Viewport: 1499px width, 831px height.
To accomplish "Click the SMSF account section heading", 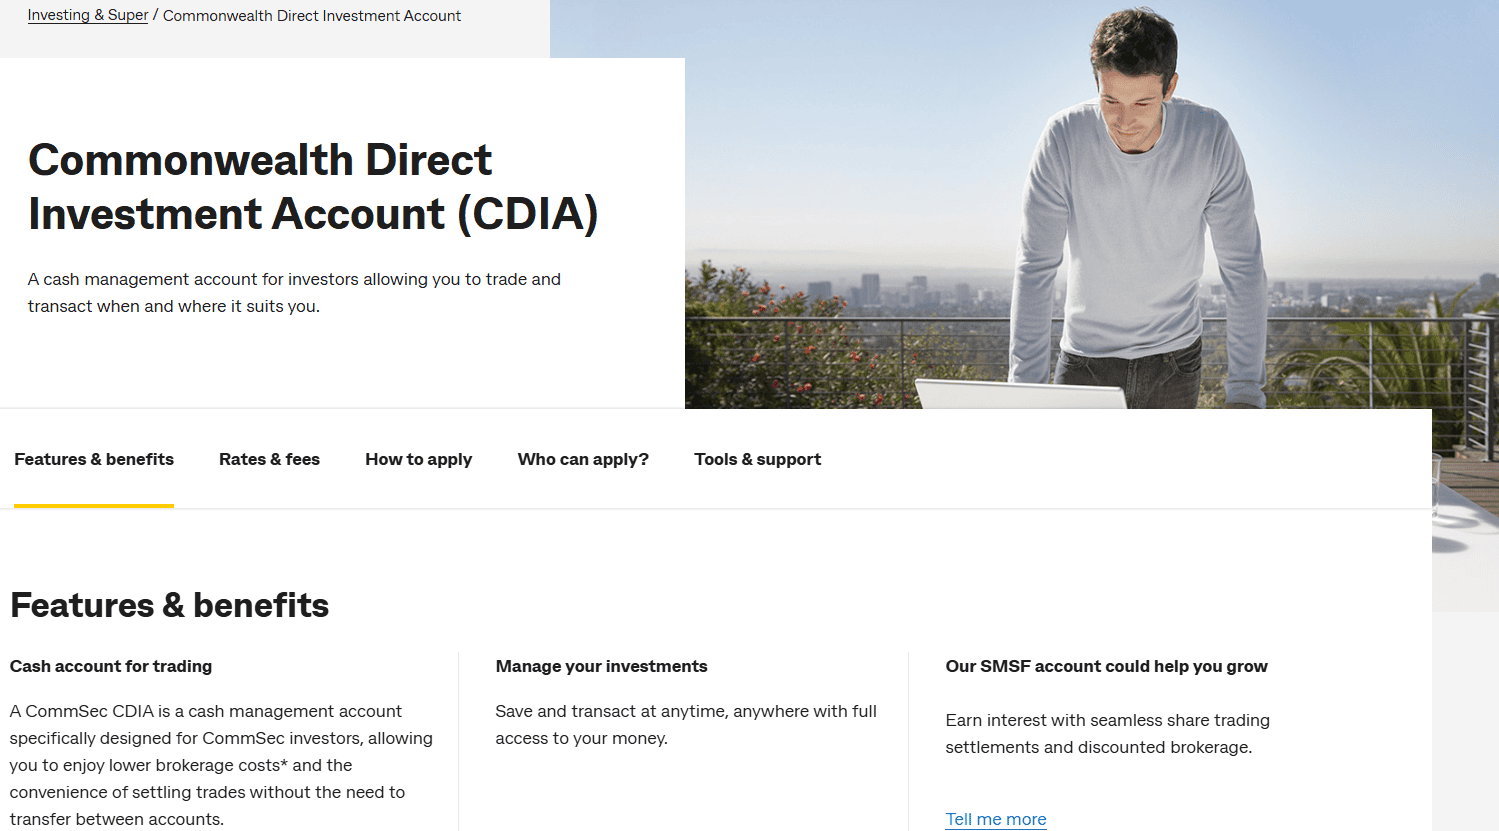I will pyautogui.click(x=1106, y=666).
